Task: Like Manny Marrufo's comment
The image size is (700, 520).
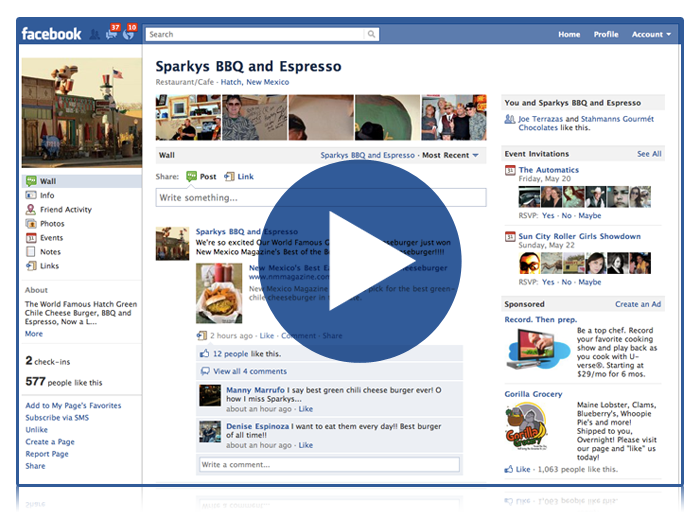Action: point(306,409)
